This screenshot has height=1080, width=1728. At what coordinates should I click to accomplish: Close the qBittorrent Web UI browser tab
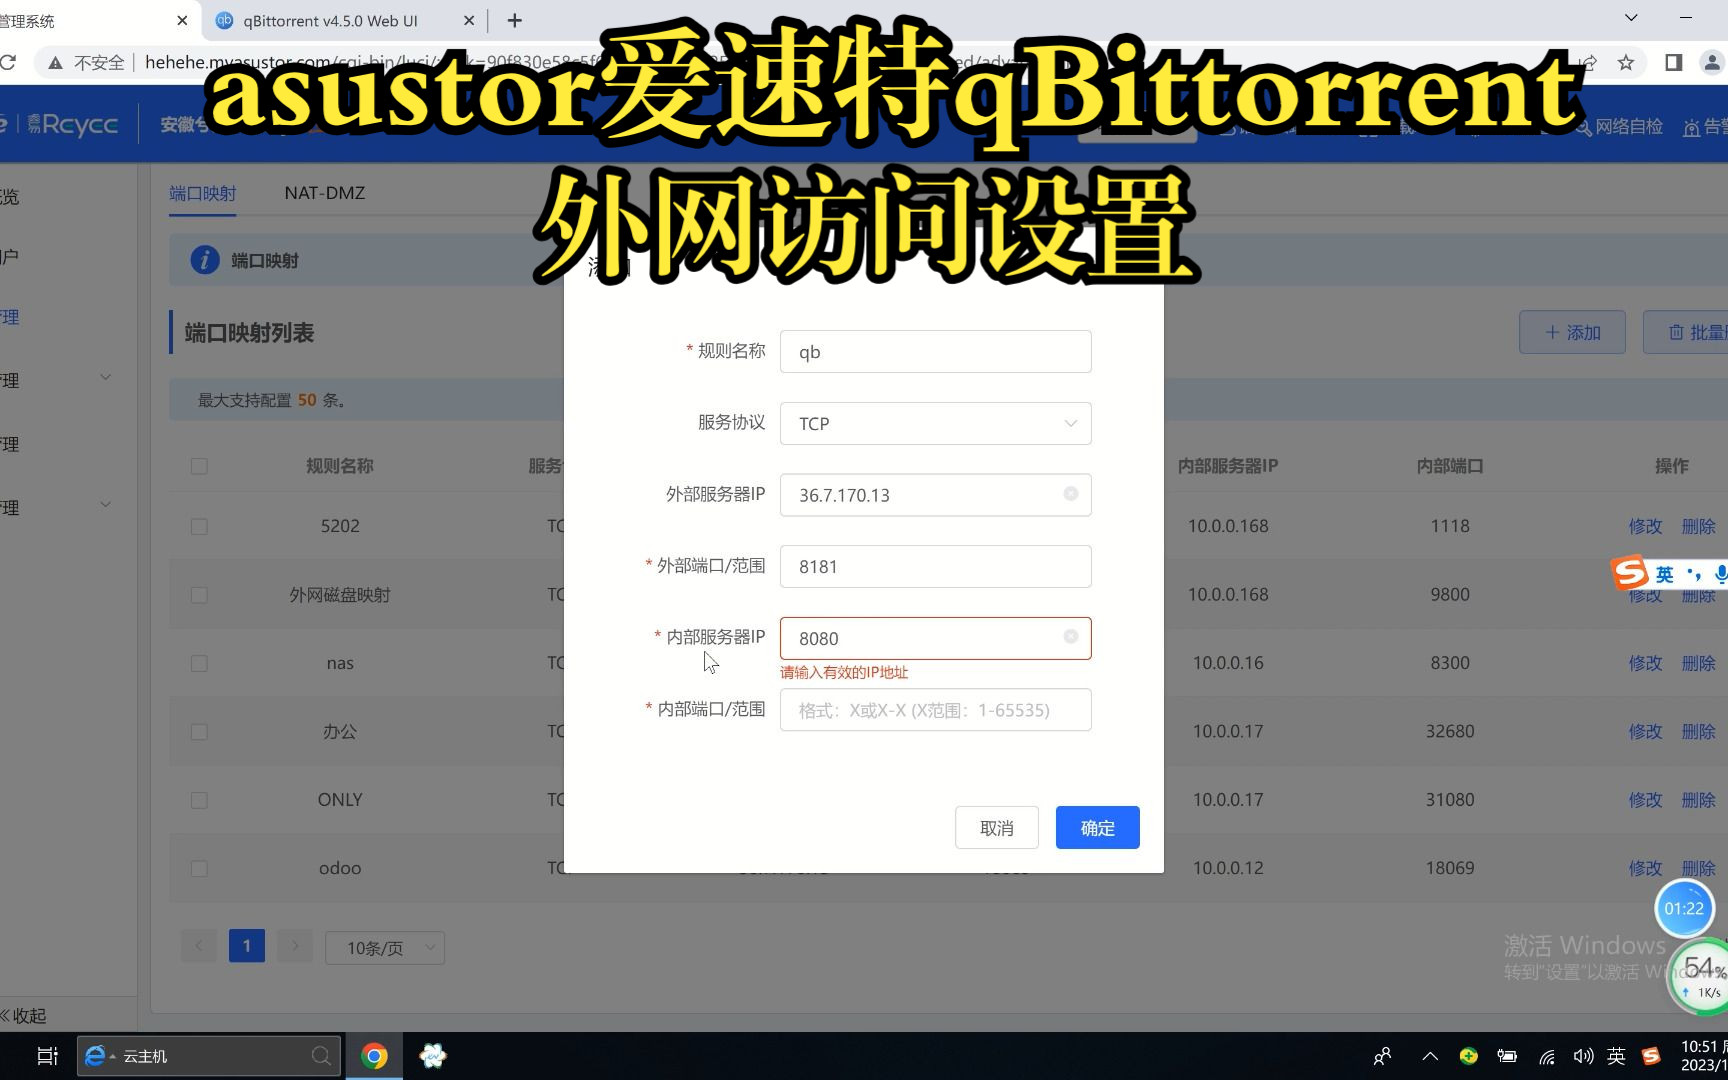click(x=469, y=20)
